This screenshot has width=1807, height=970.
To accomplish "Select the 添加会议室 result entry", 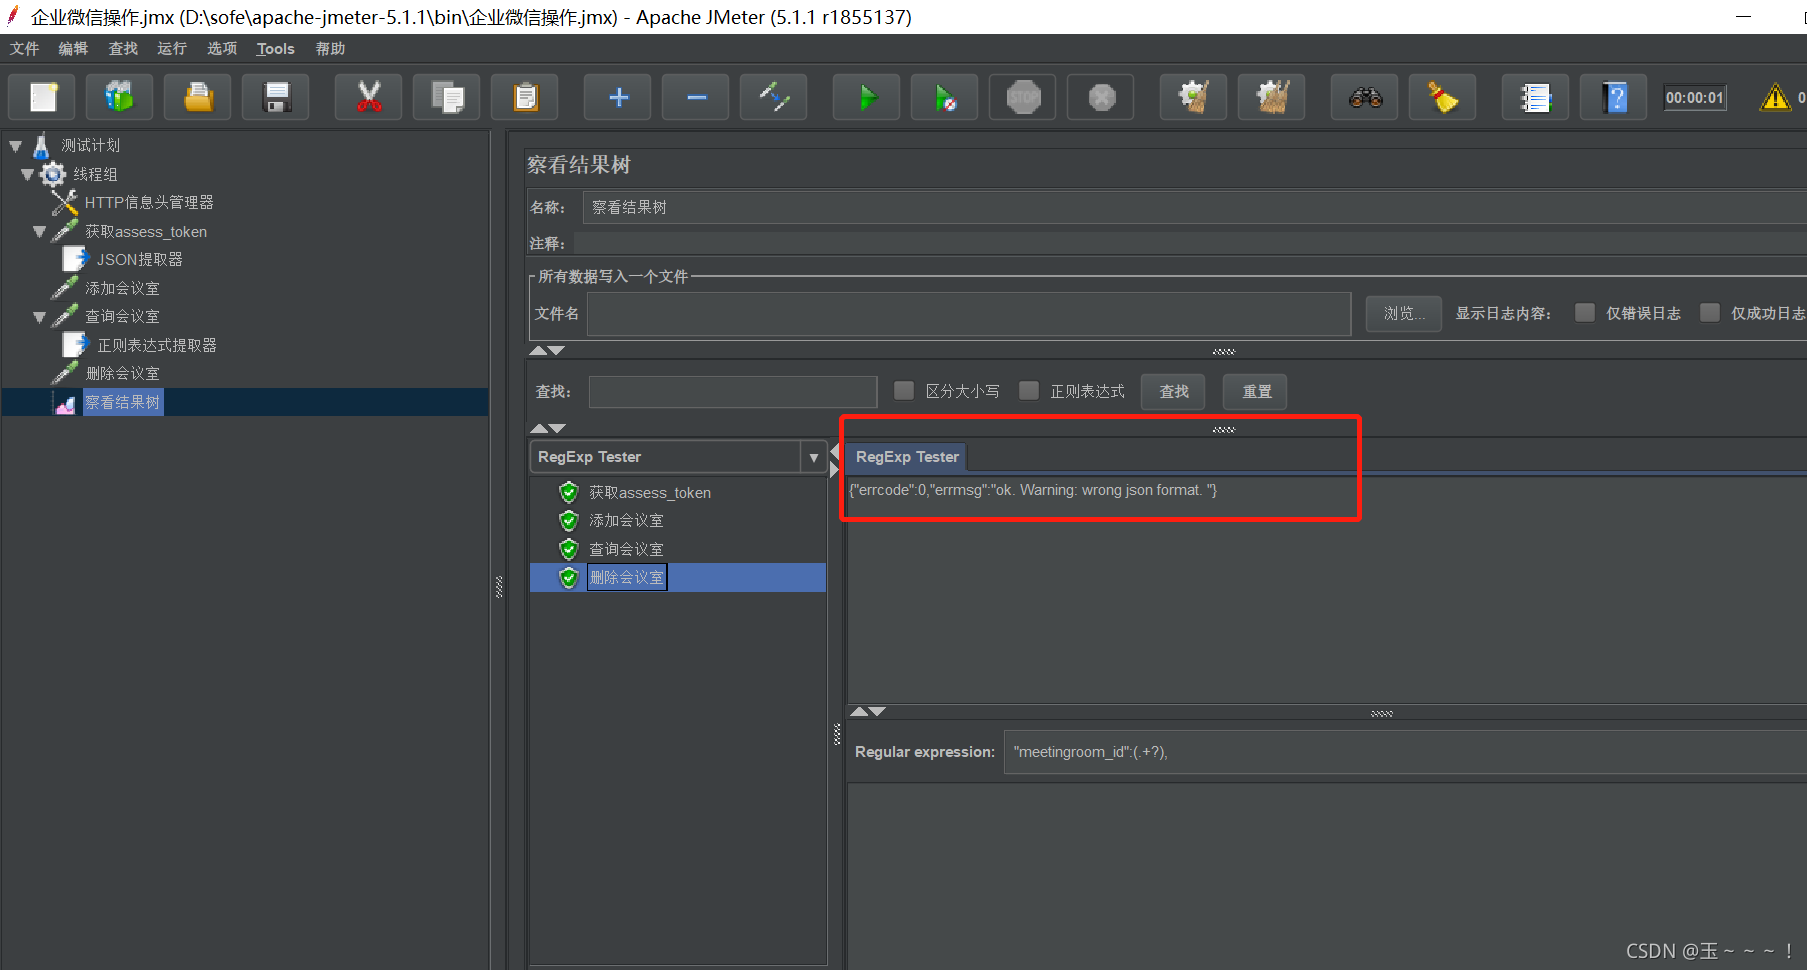I will click(626, 520).
